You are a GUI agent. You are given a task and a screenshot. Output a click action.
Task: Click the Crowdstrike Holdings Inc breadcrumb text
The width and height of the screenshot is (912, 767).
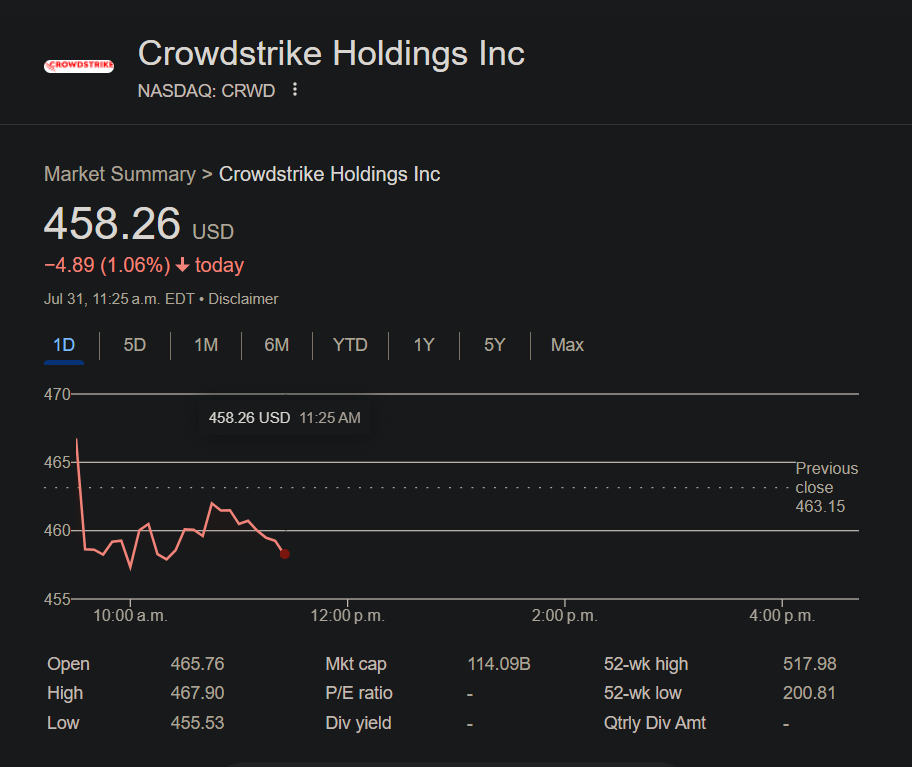pyautogui.click(x=329, y=174)
